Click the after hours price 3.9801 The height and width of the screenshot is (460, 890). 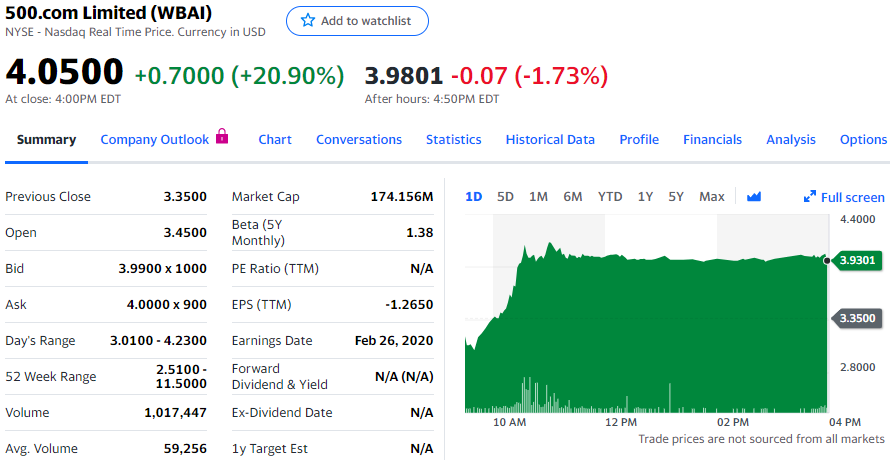tap(404, 76)
